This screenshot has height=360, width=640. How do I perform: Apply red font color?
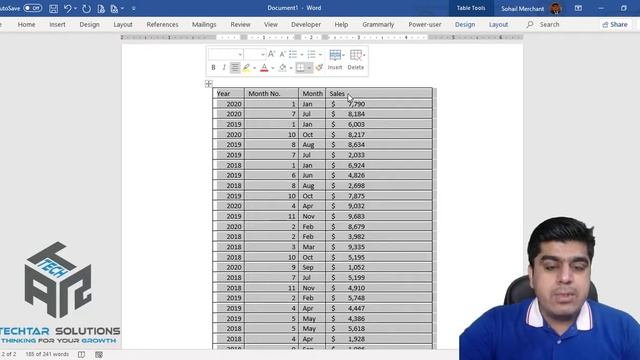(264, 67)
